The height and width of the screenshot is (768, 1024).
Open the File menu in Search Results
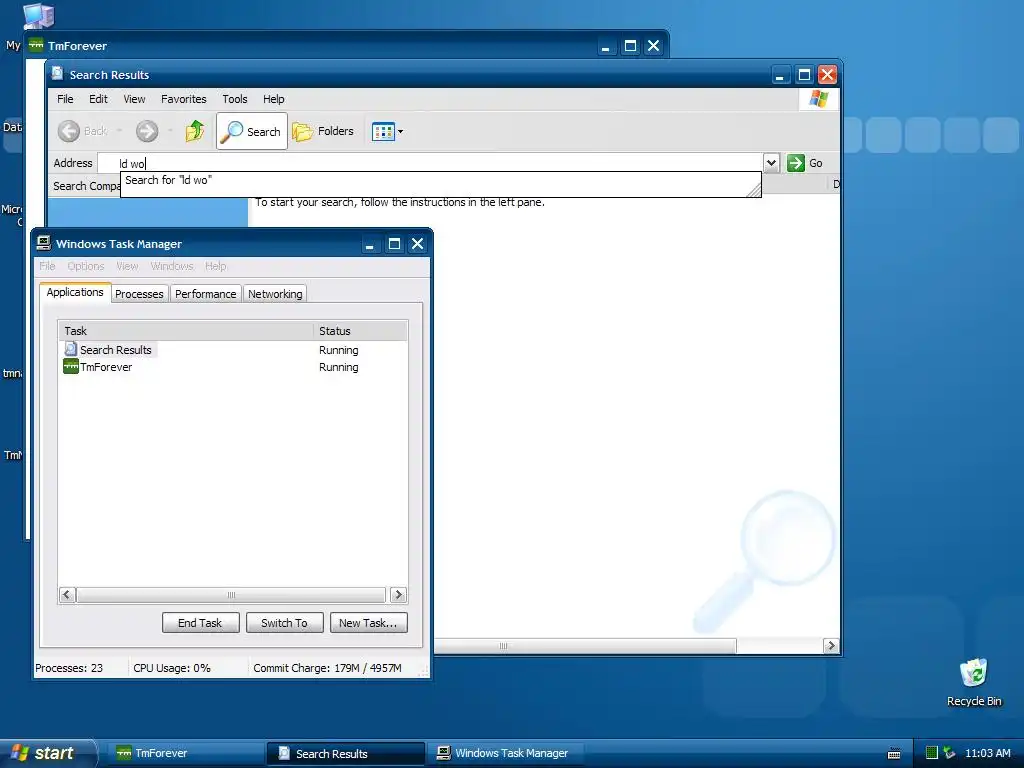click(65, 99)
